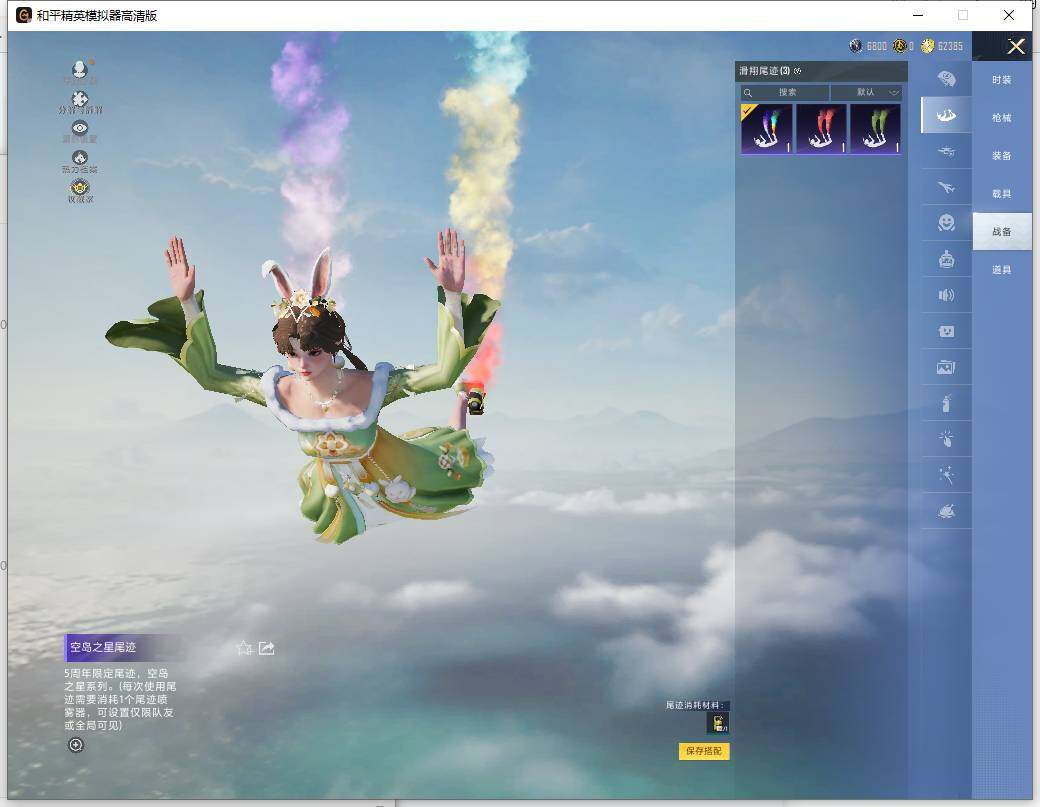Select the green trail thumbnail
This screenshot has height=807, width=1040.
876,129
